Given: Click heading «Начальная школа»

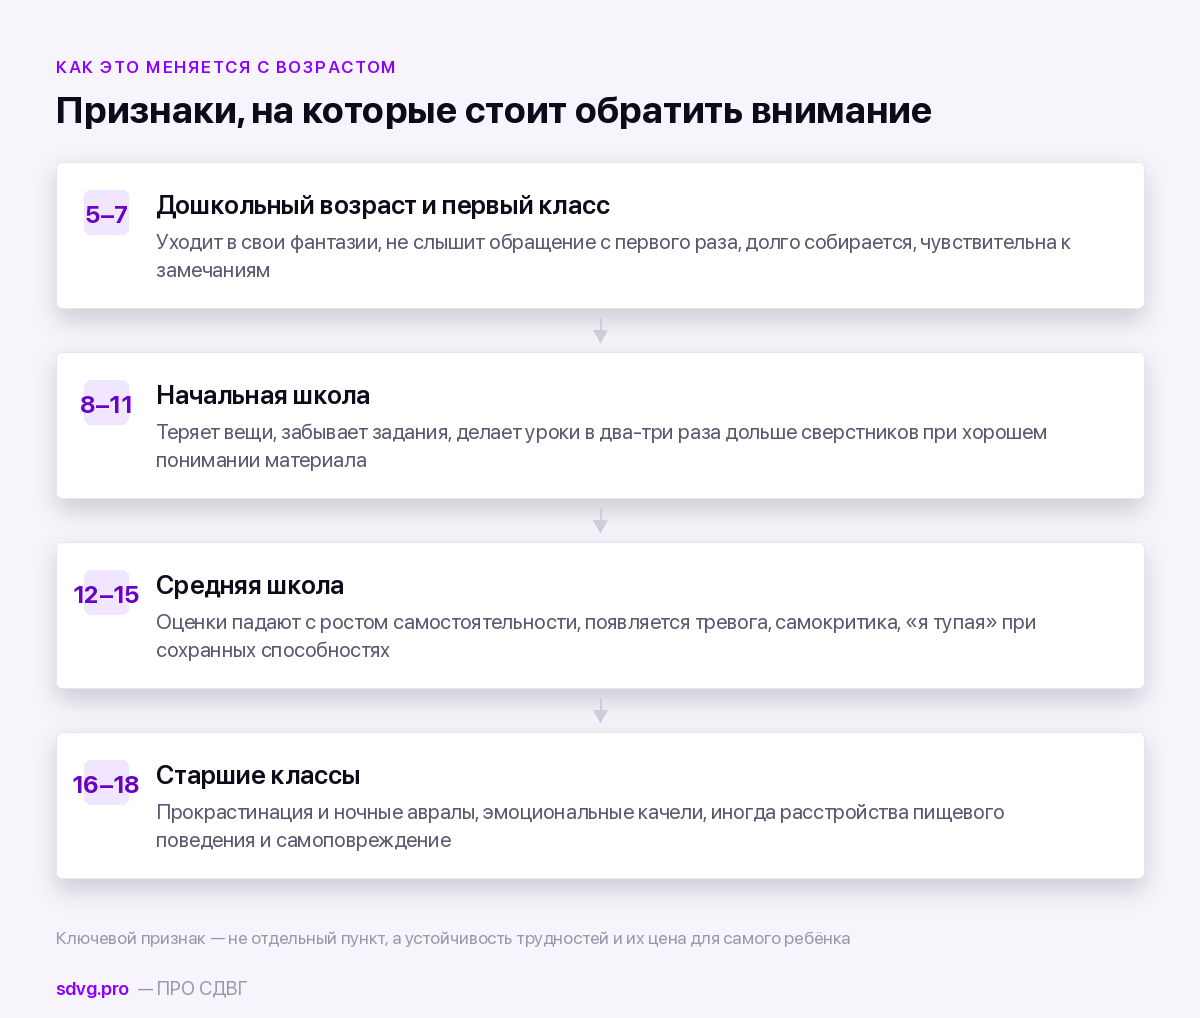Looking at the screenshot, I should [263, 396].
